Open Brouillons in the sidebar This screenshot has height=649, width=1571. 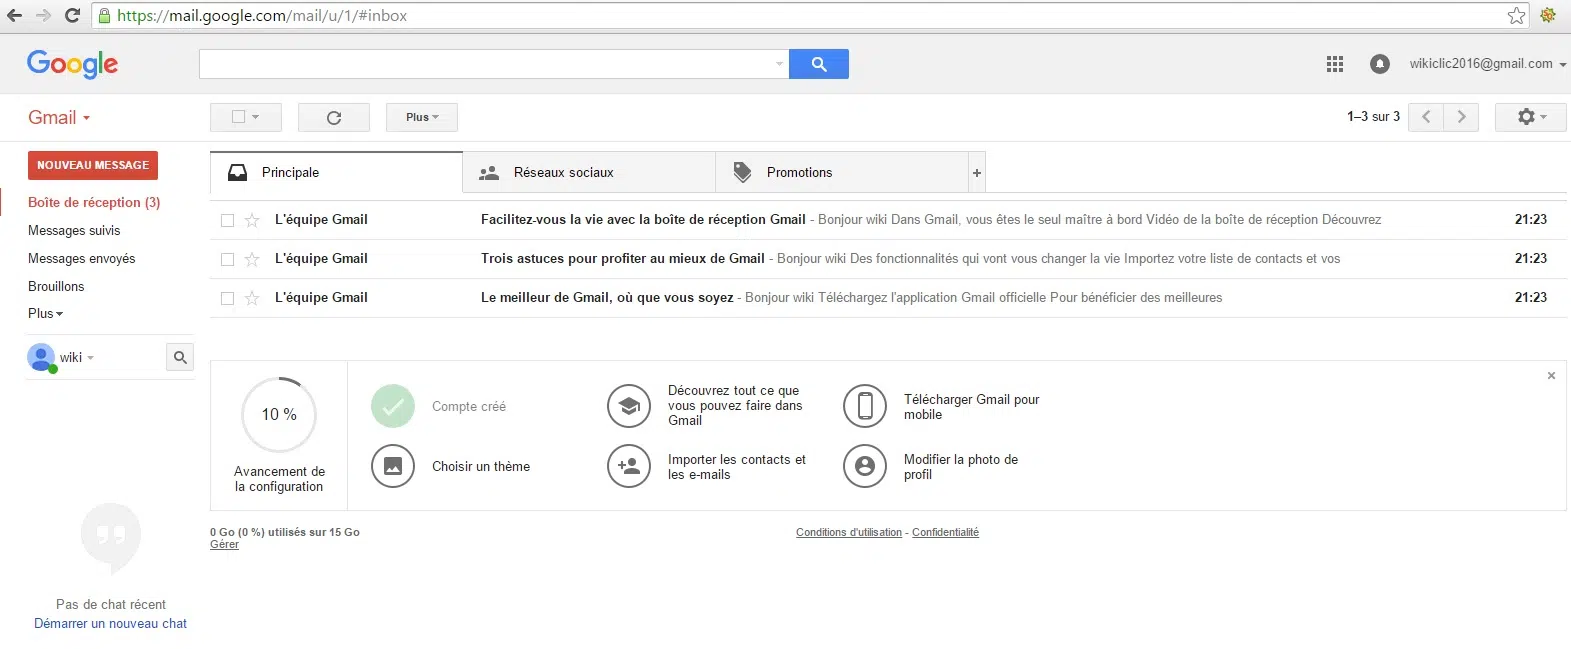point(56,286)
